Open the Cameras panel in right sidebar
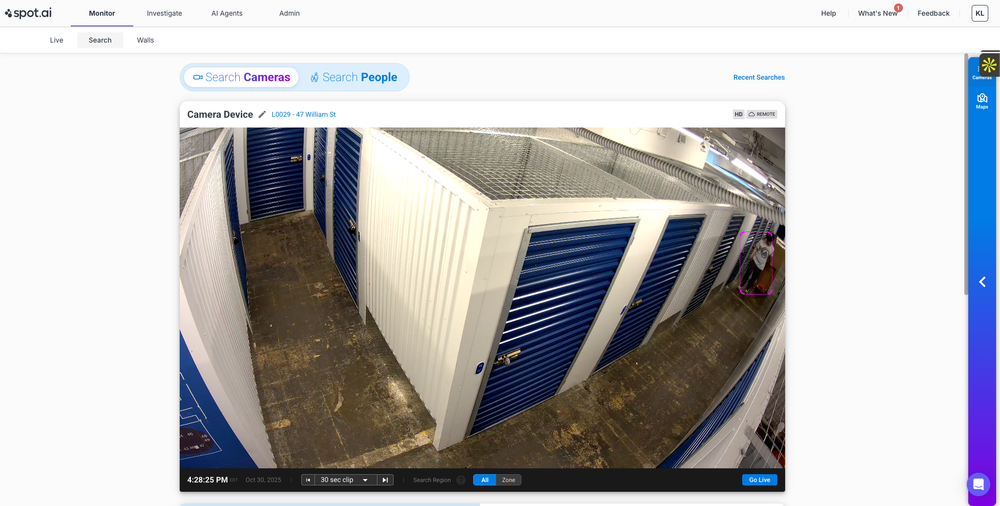The image size is (1000, 506). (x=982, y=77)
